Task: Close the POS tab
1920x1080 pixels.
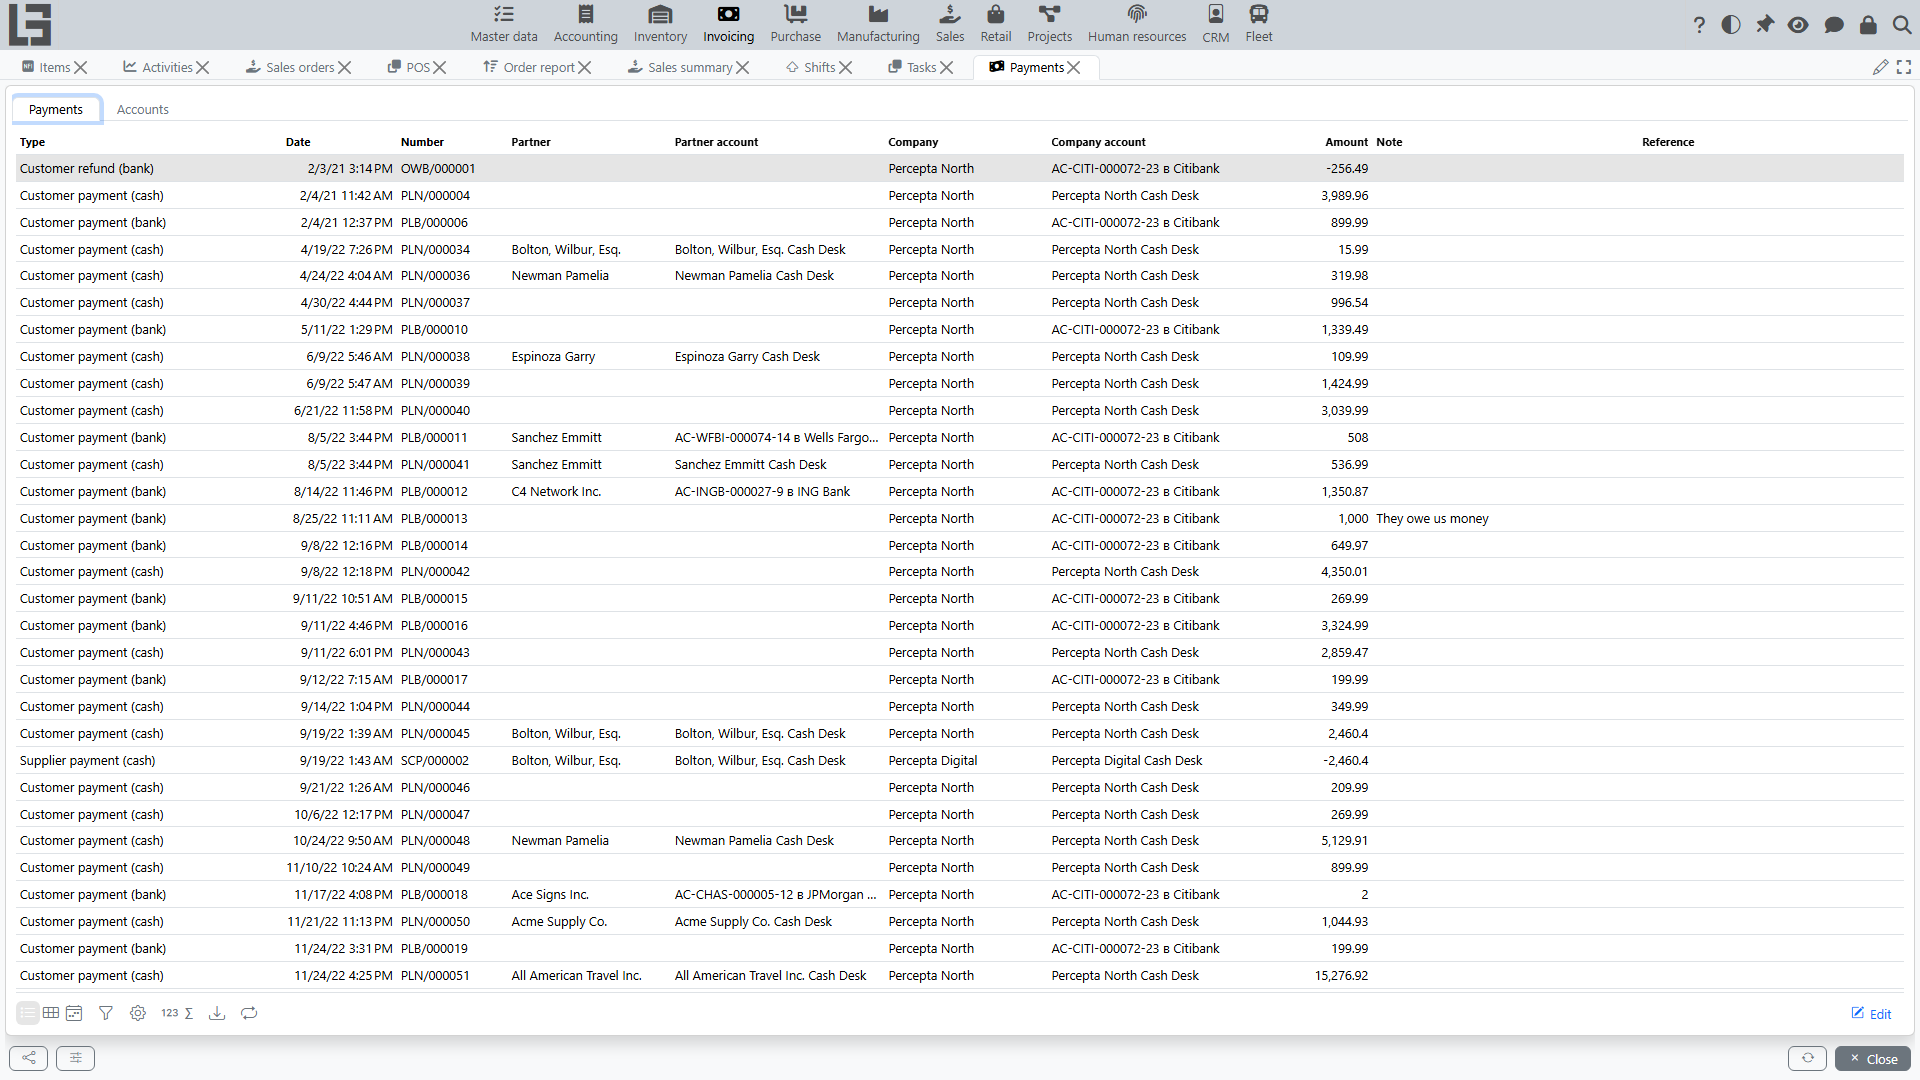Action: 440,68
